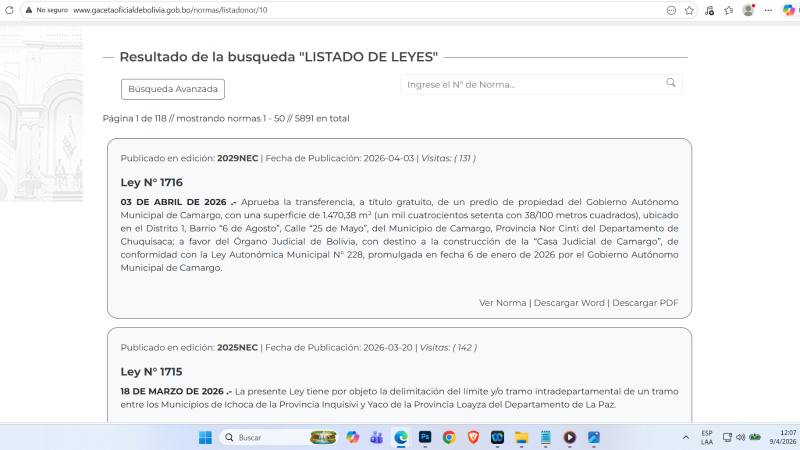
Task: Click the '18 DE MARZO DE 2026' date text
Action: click(172, 391)
